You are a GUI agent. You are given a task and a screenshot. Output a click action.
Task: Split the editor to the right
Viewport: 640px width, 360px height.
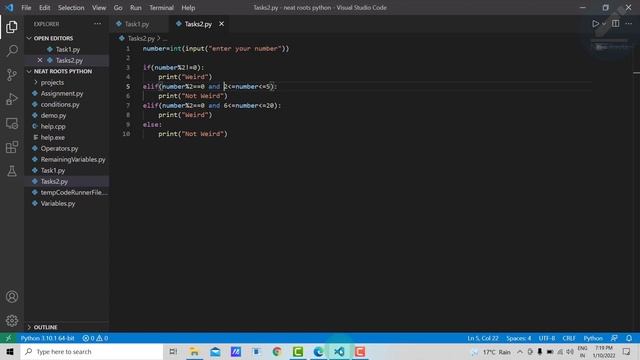click(x=616, y=24)
